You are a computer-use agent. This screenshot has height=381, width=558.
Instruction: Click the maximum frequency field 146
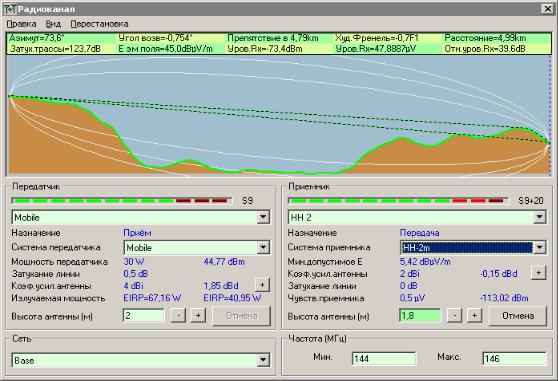tap(514, 359)
